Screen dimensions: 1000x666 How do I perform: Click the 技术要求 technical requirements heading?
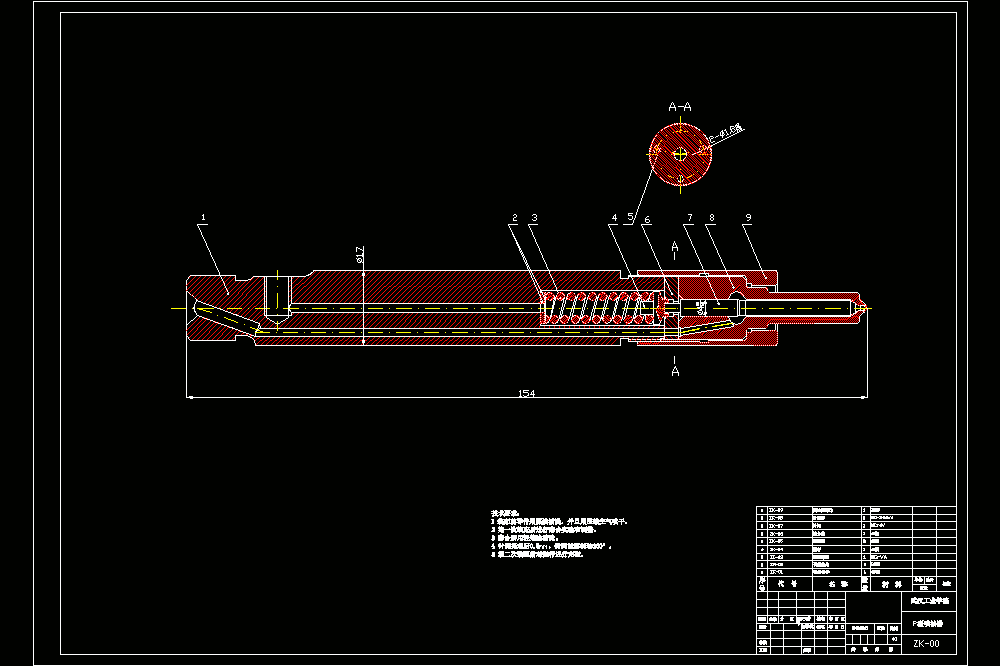click(x=505, y=513)
